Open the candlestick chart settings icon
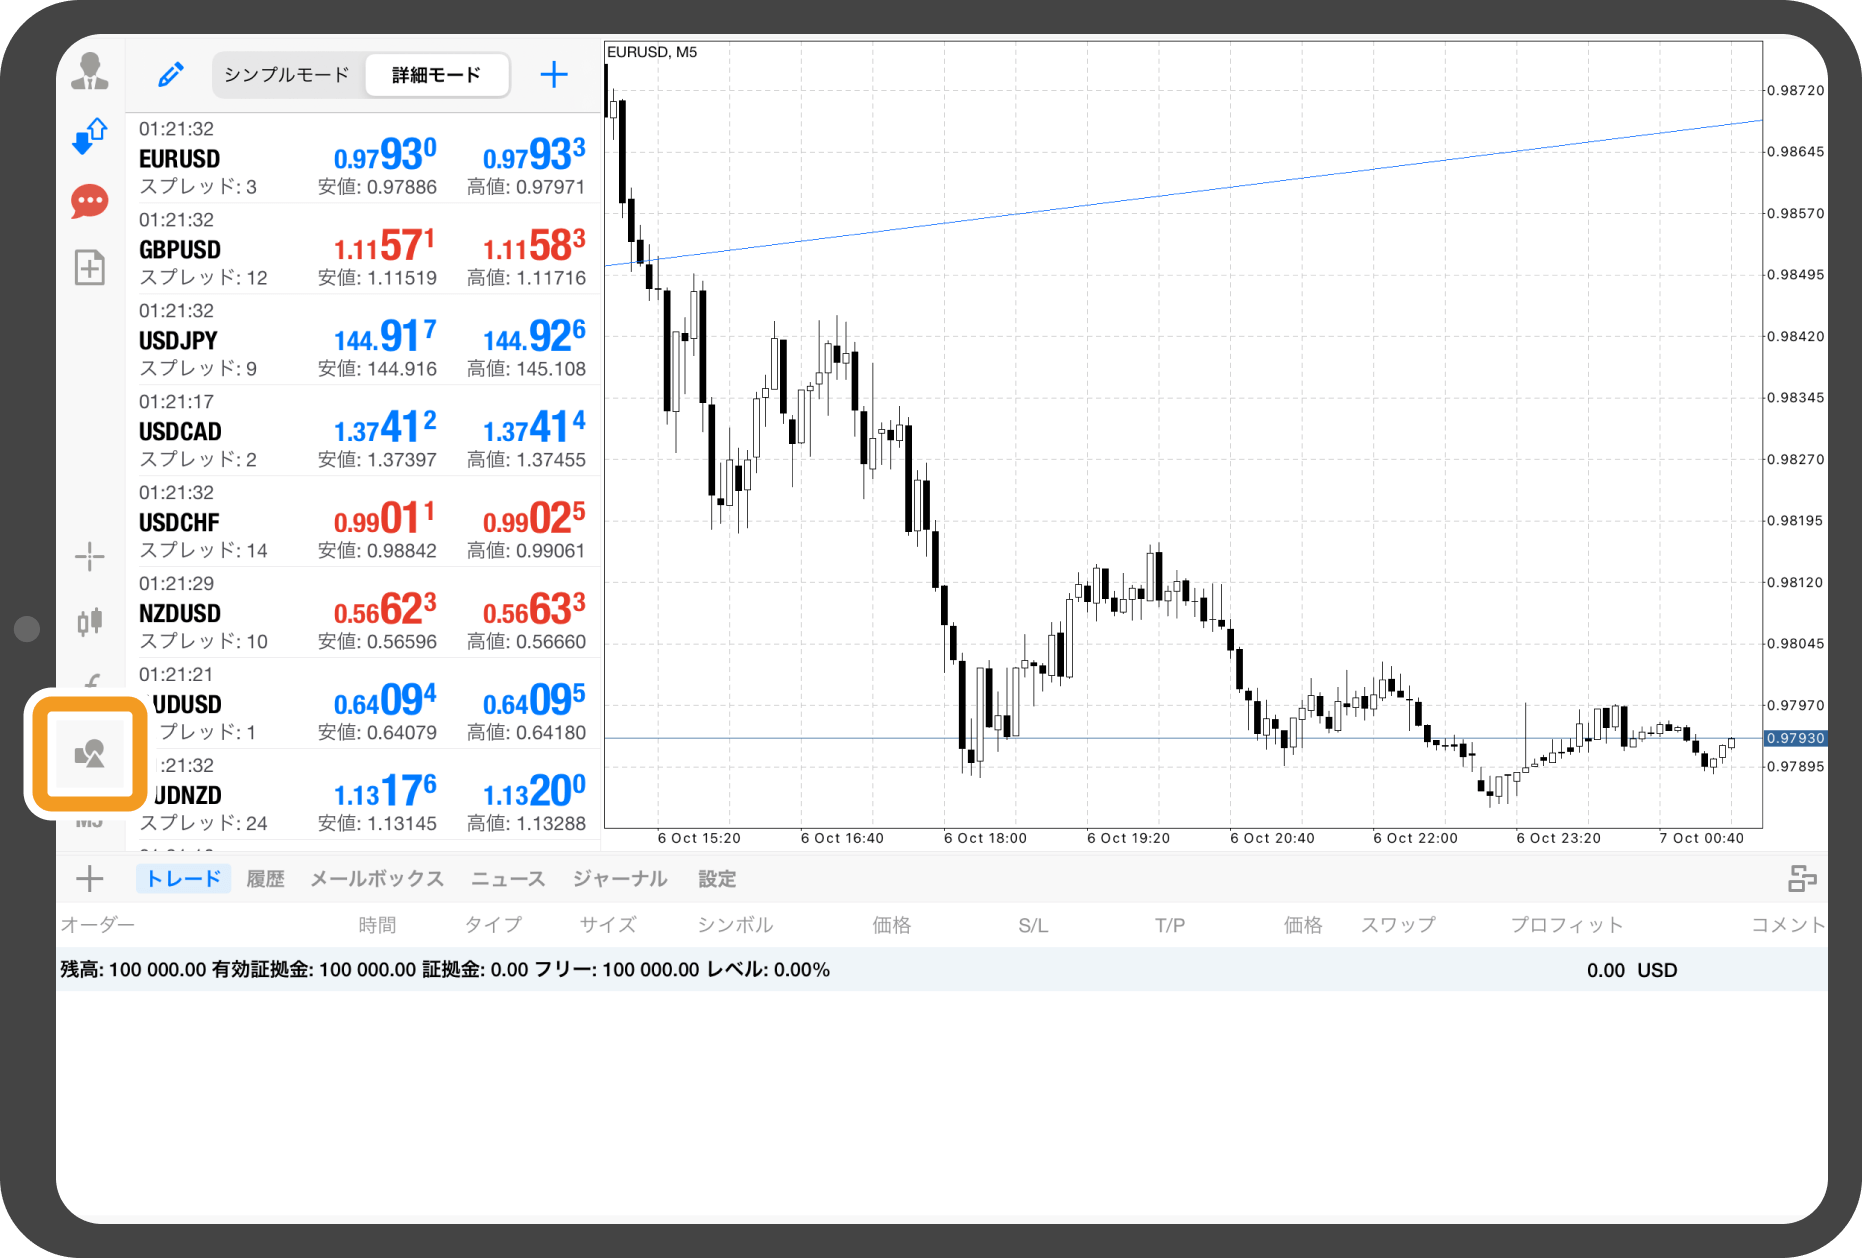The image size is (1862, 1258). click(90, 621)
